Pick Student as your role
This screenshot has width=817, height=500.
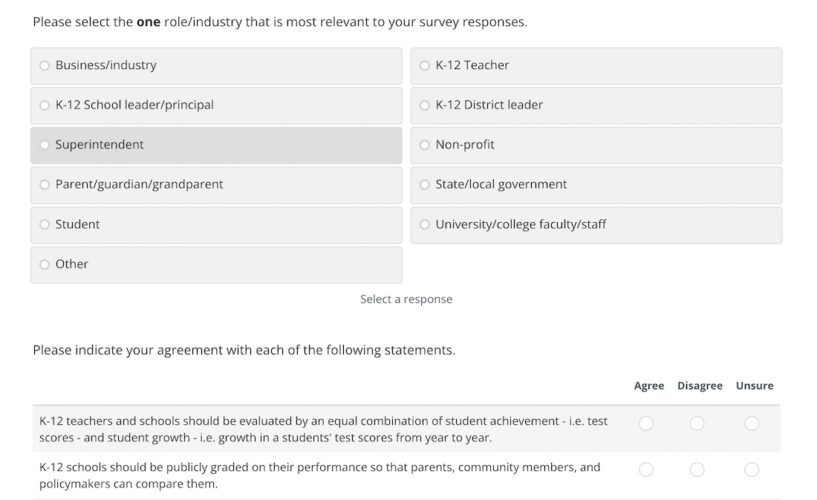point(44,225)
